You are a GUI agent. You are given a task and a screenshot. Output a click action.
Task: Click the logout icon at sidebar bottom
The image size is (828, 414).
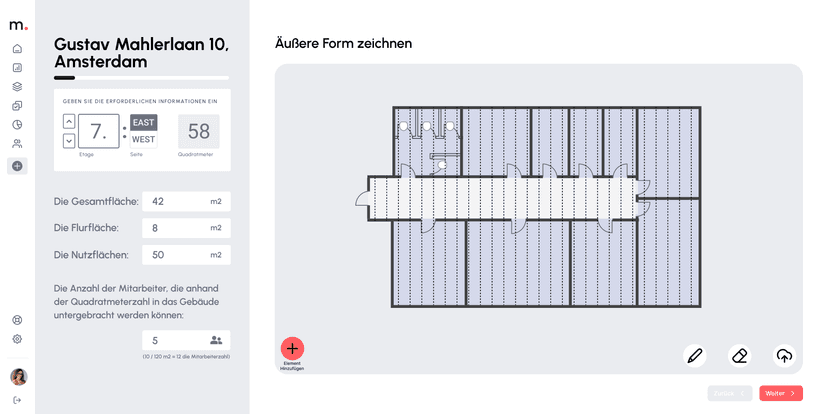tap(17, 400)
